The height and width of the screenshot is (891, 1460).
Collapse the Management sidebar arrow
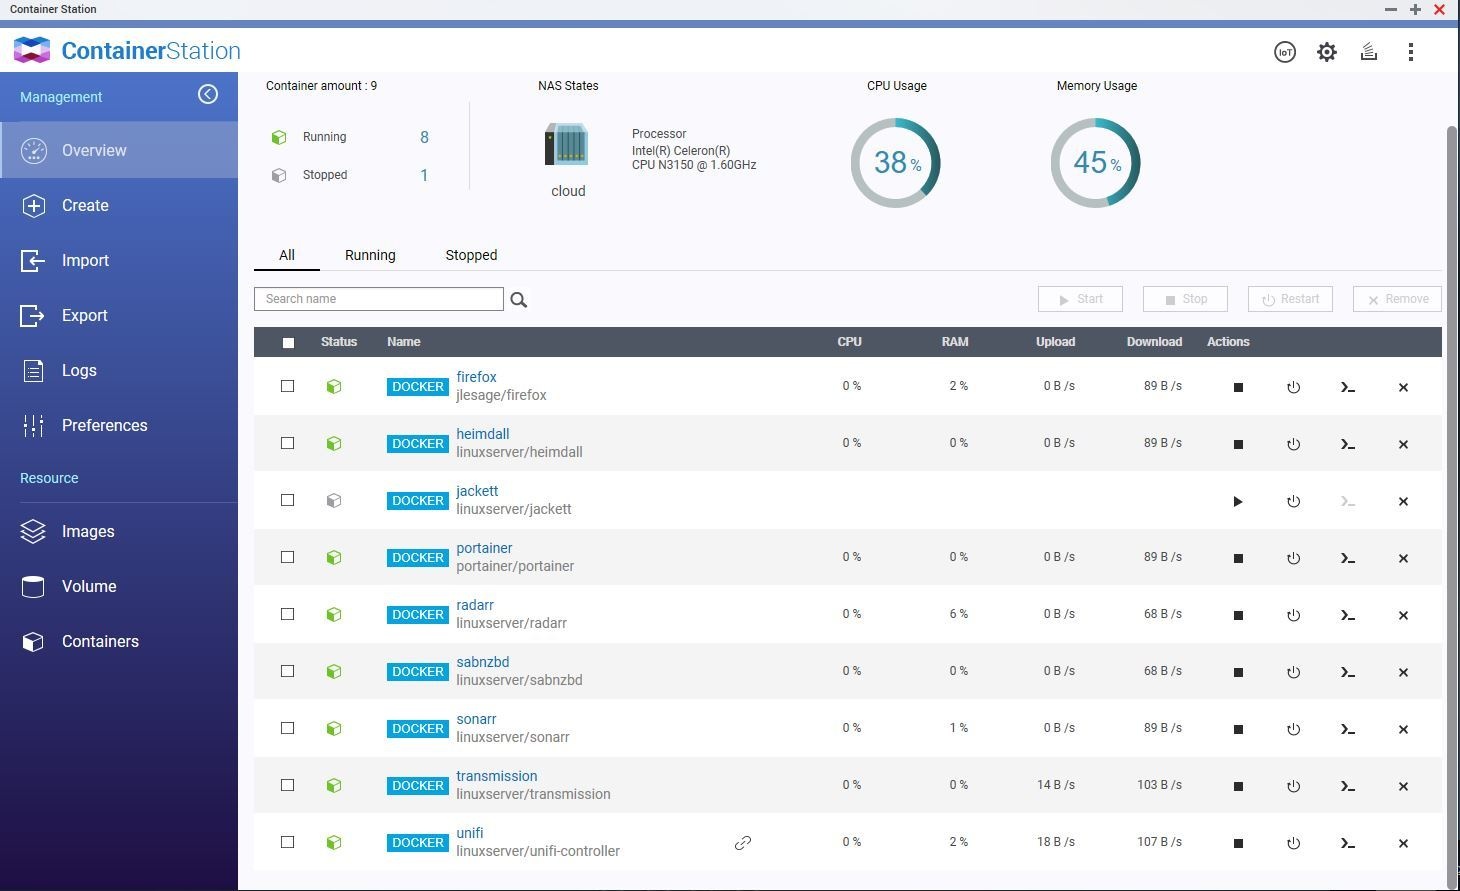tap(208, 94)
